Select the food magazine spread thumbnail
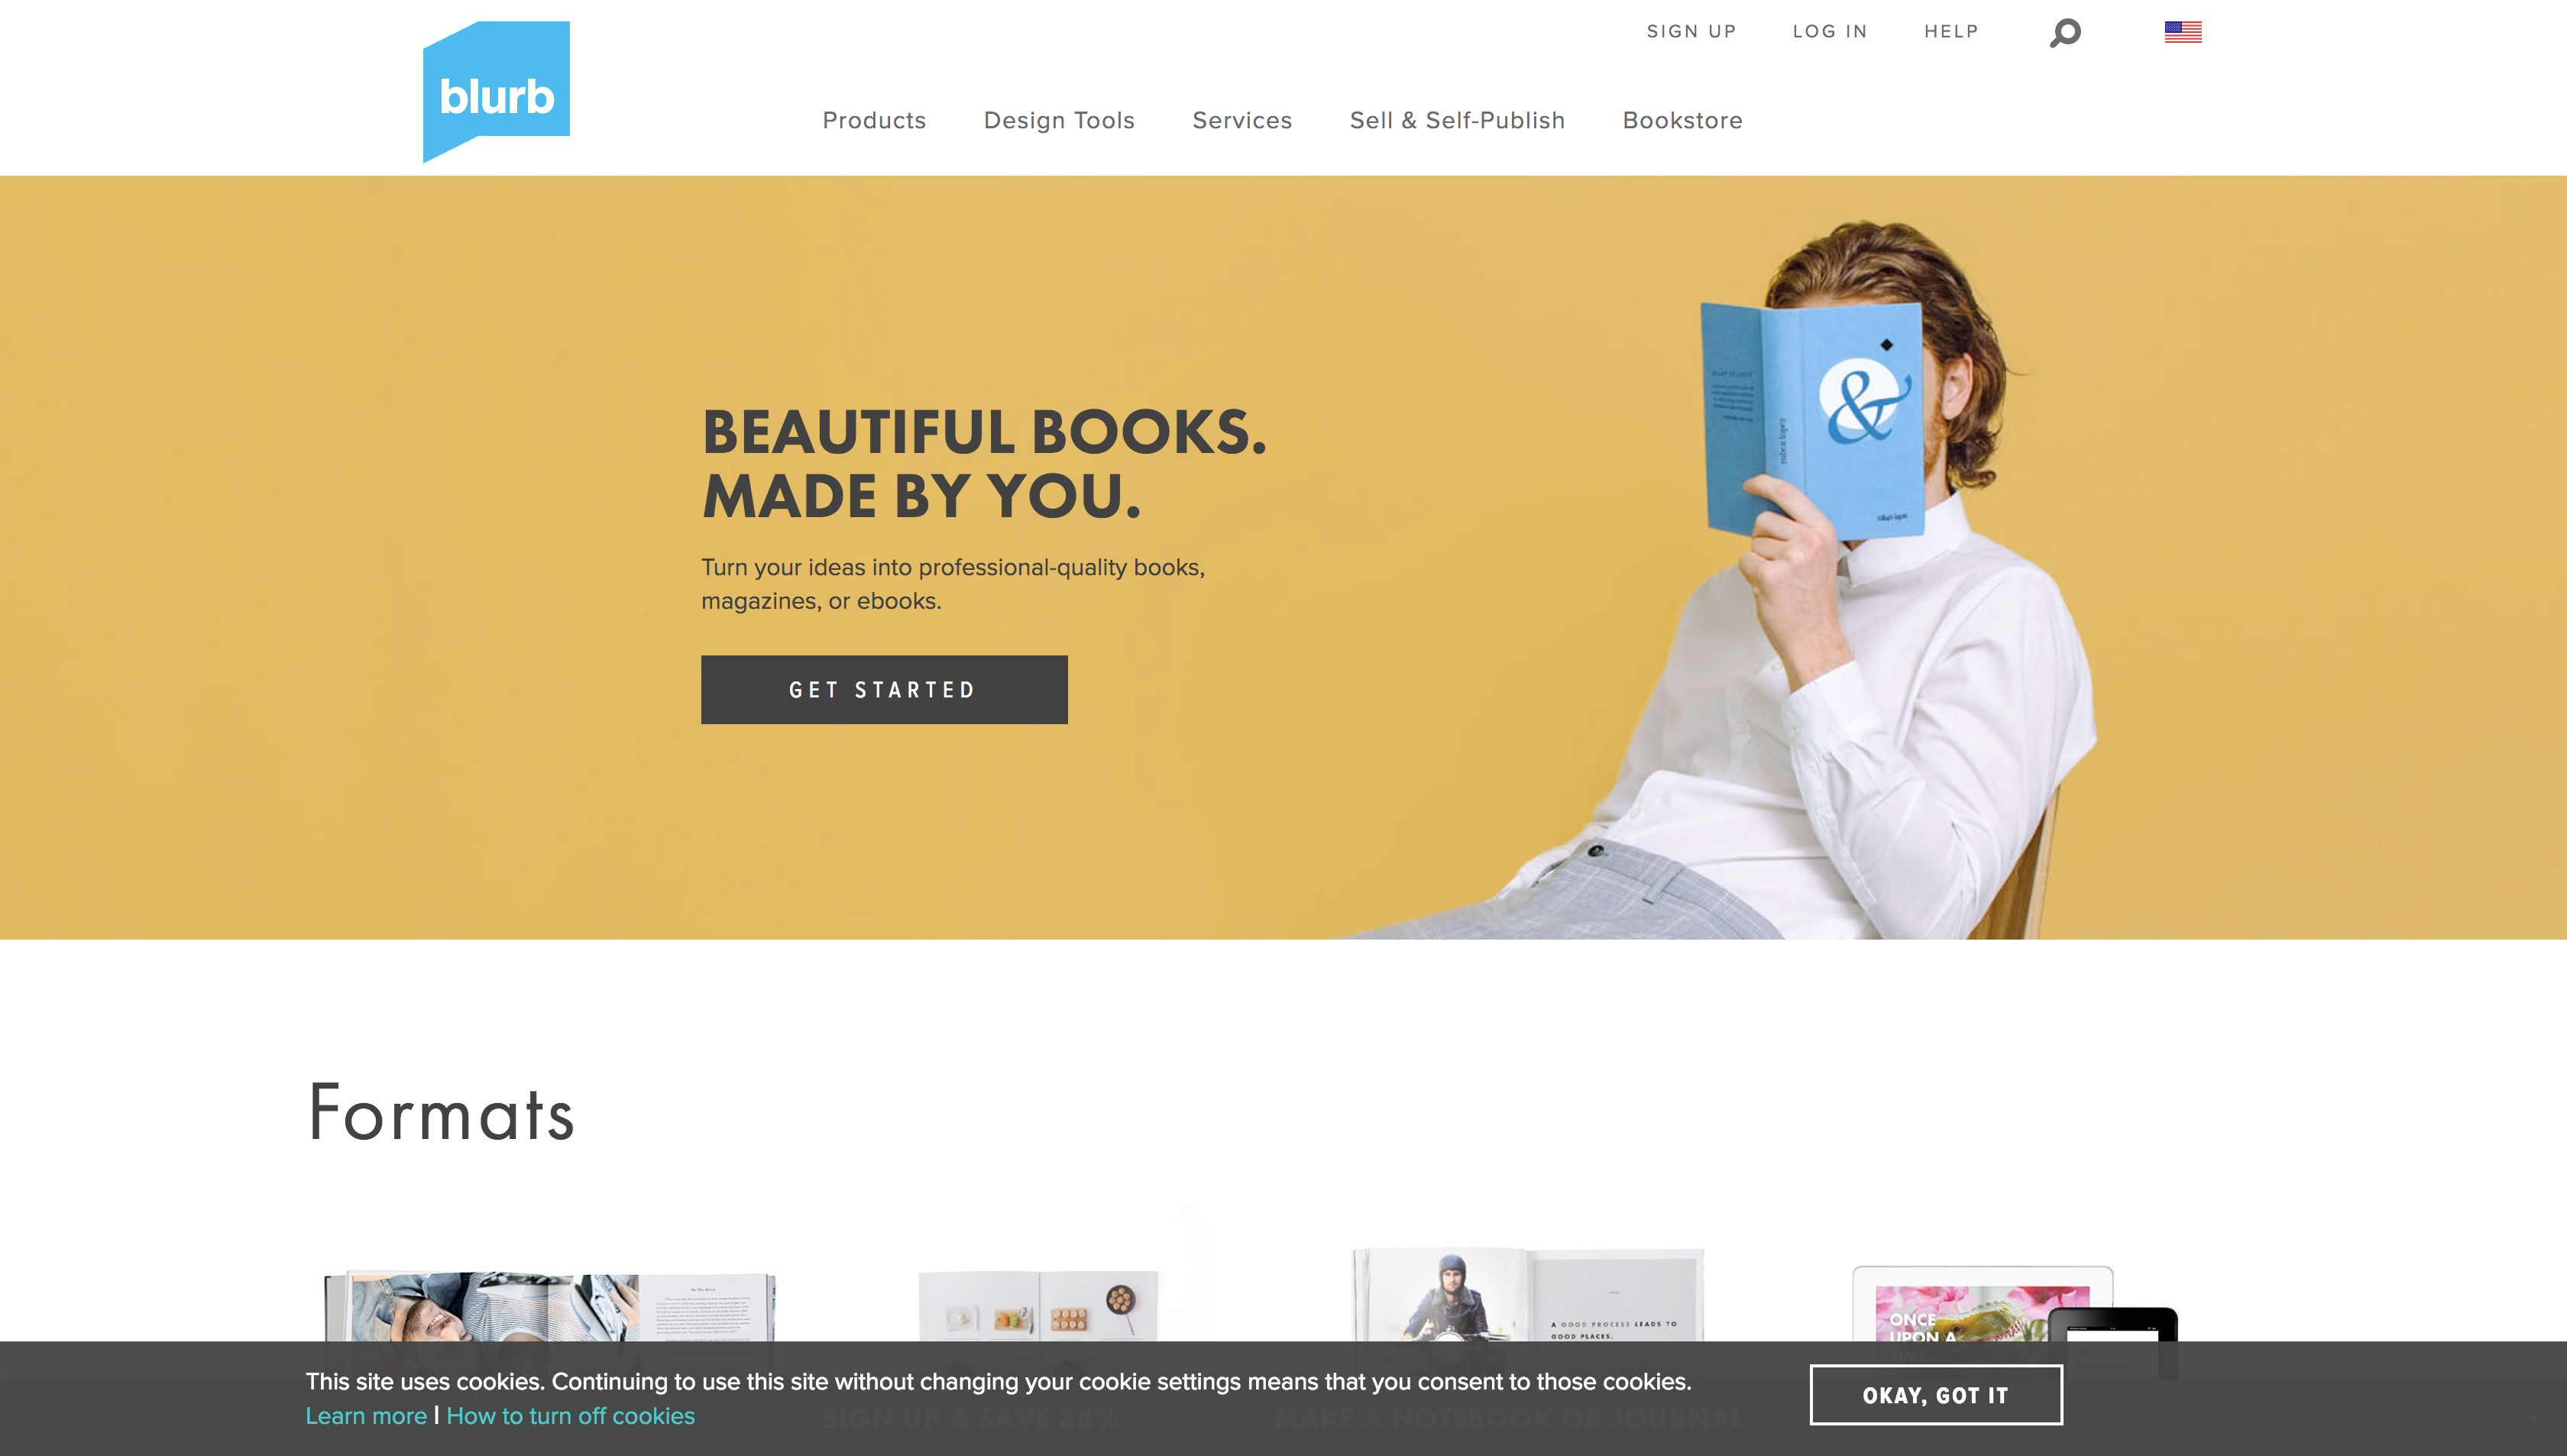The height and width of the screenshot is (1456, 2567). [1038, 1306]
